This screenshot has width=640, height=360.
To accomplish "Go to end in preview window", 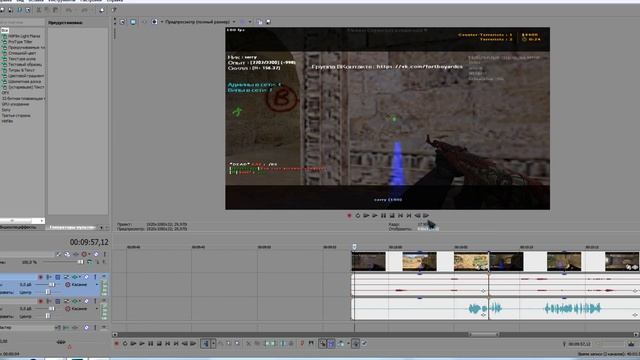I will tap(409, 216).
